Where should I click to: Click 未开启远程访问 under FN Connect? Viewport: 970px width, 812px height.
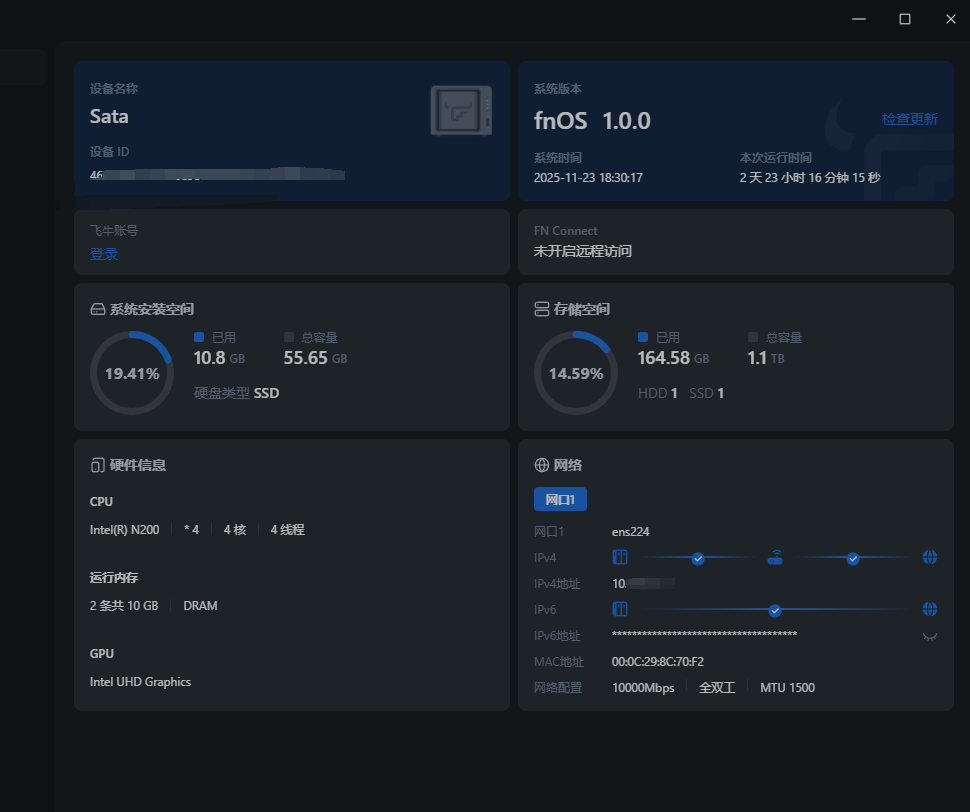pyautogui.click(x=583, y=251)
